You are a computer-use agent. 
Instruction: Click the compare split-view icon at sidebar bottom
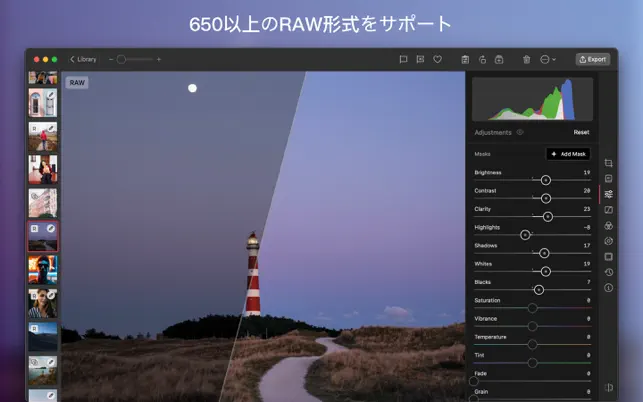click(609, 387)
